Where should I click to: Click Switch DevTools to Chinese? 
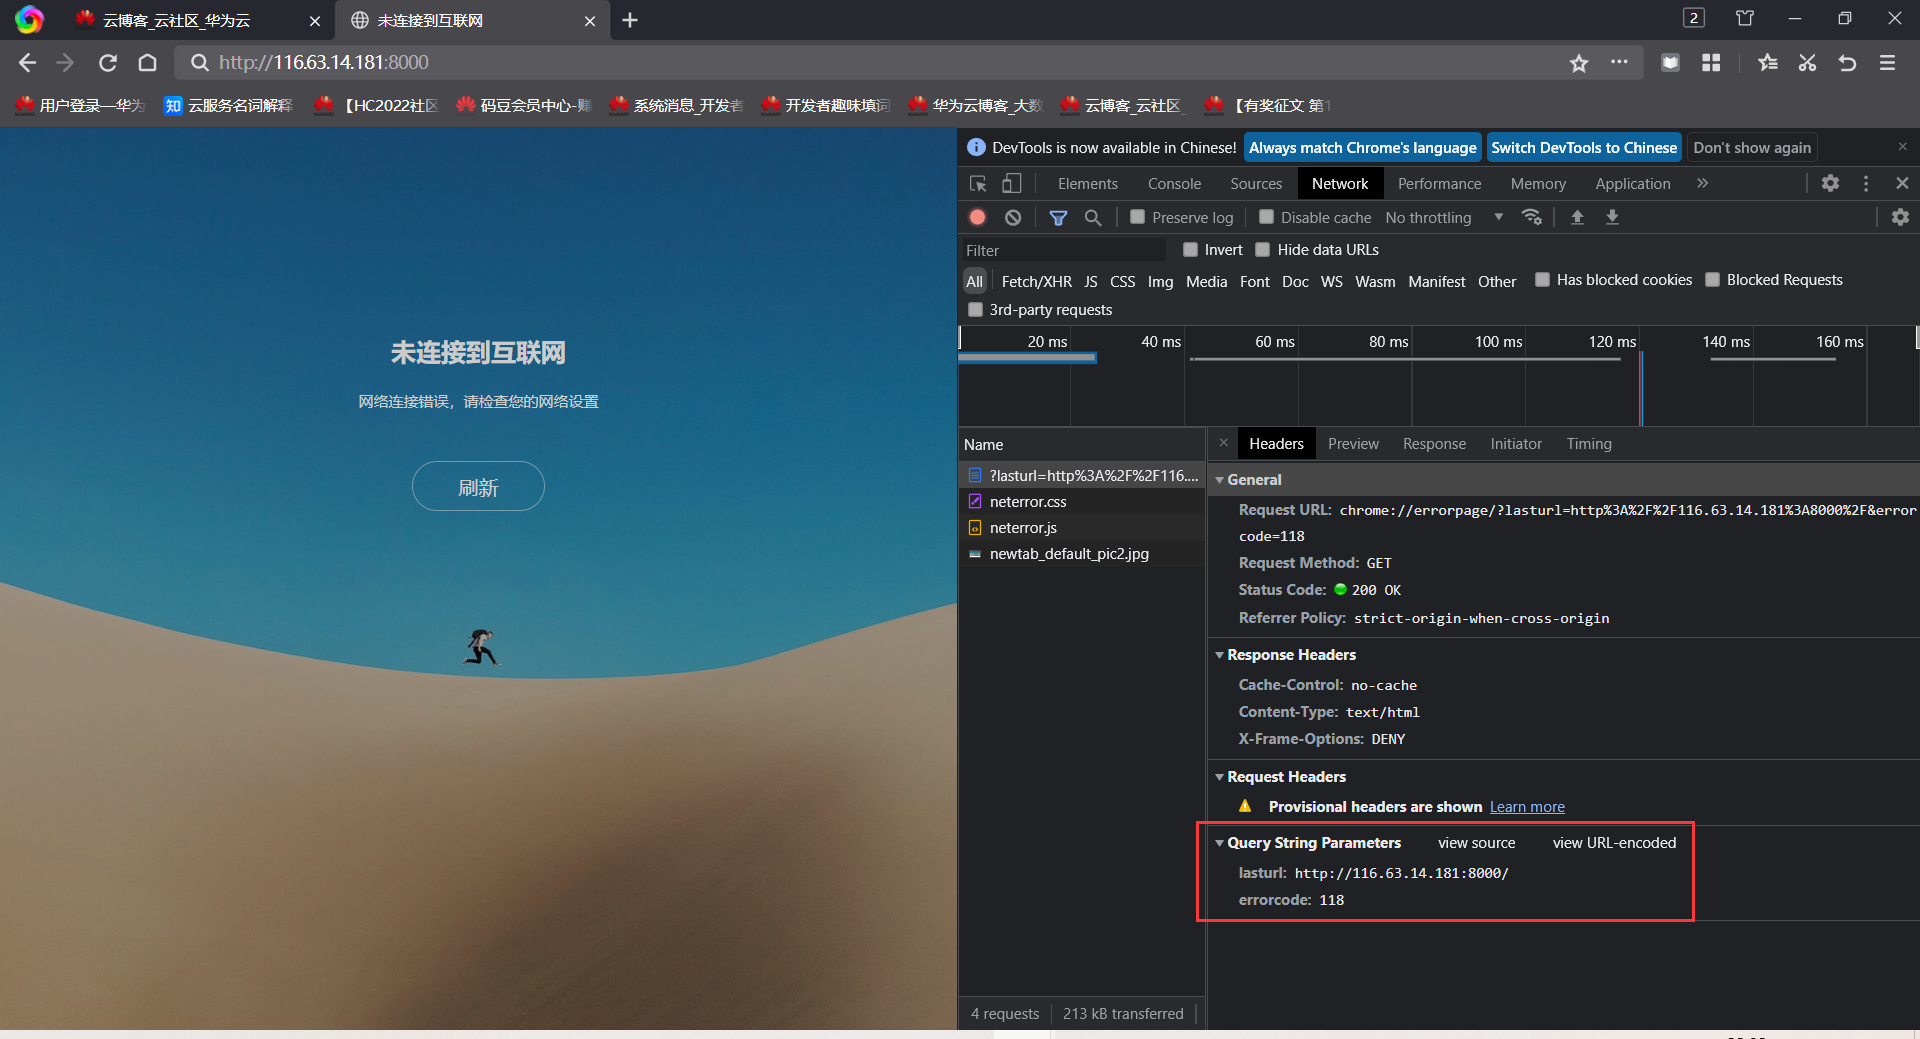1584,148
